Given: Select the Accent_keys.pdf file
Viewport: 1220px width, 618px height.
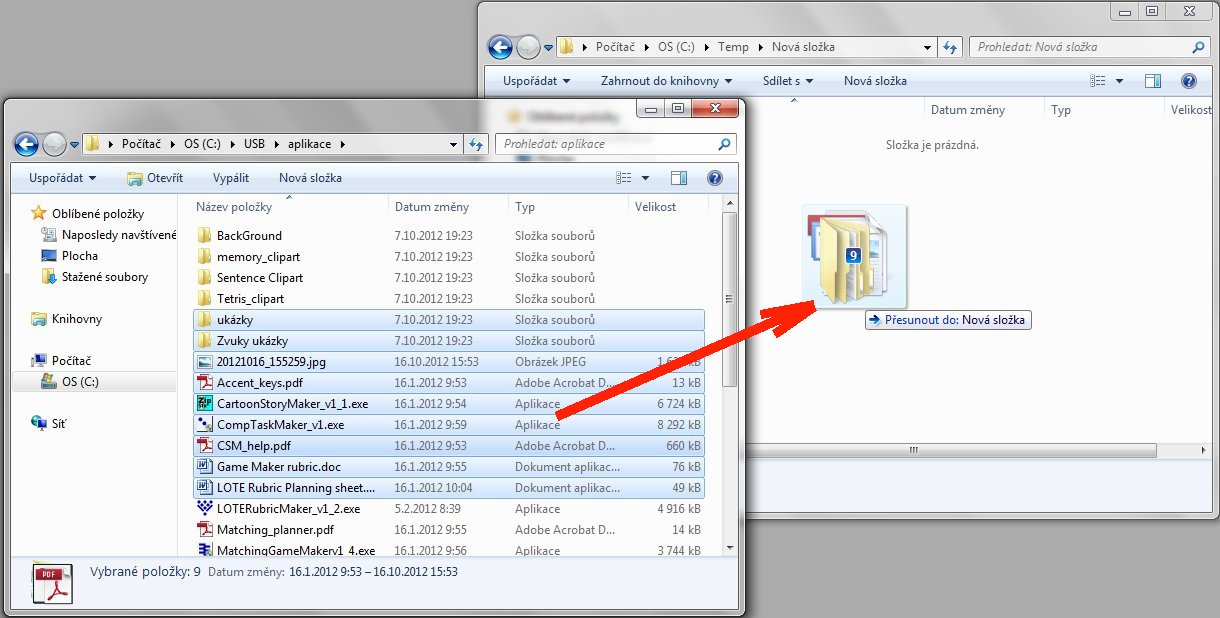Looking at the screenshot, I should click(x=259, y=383).
